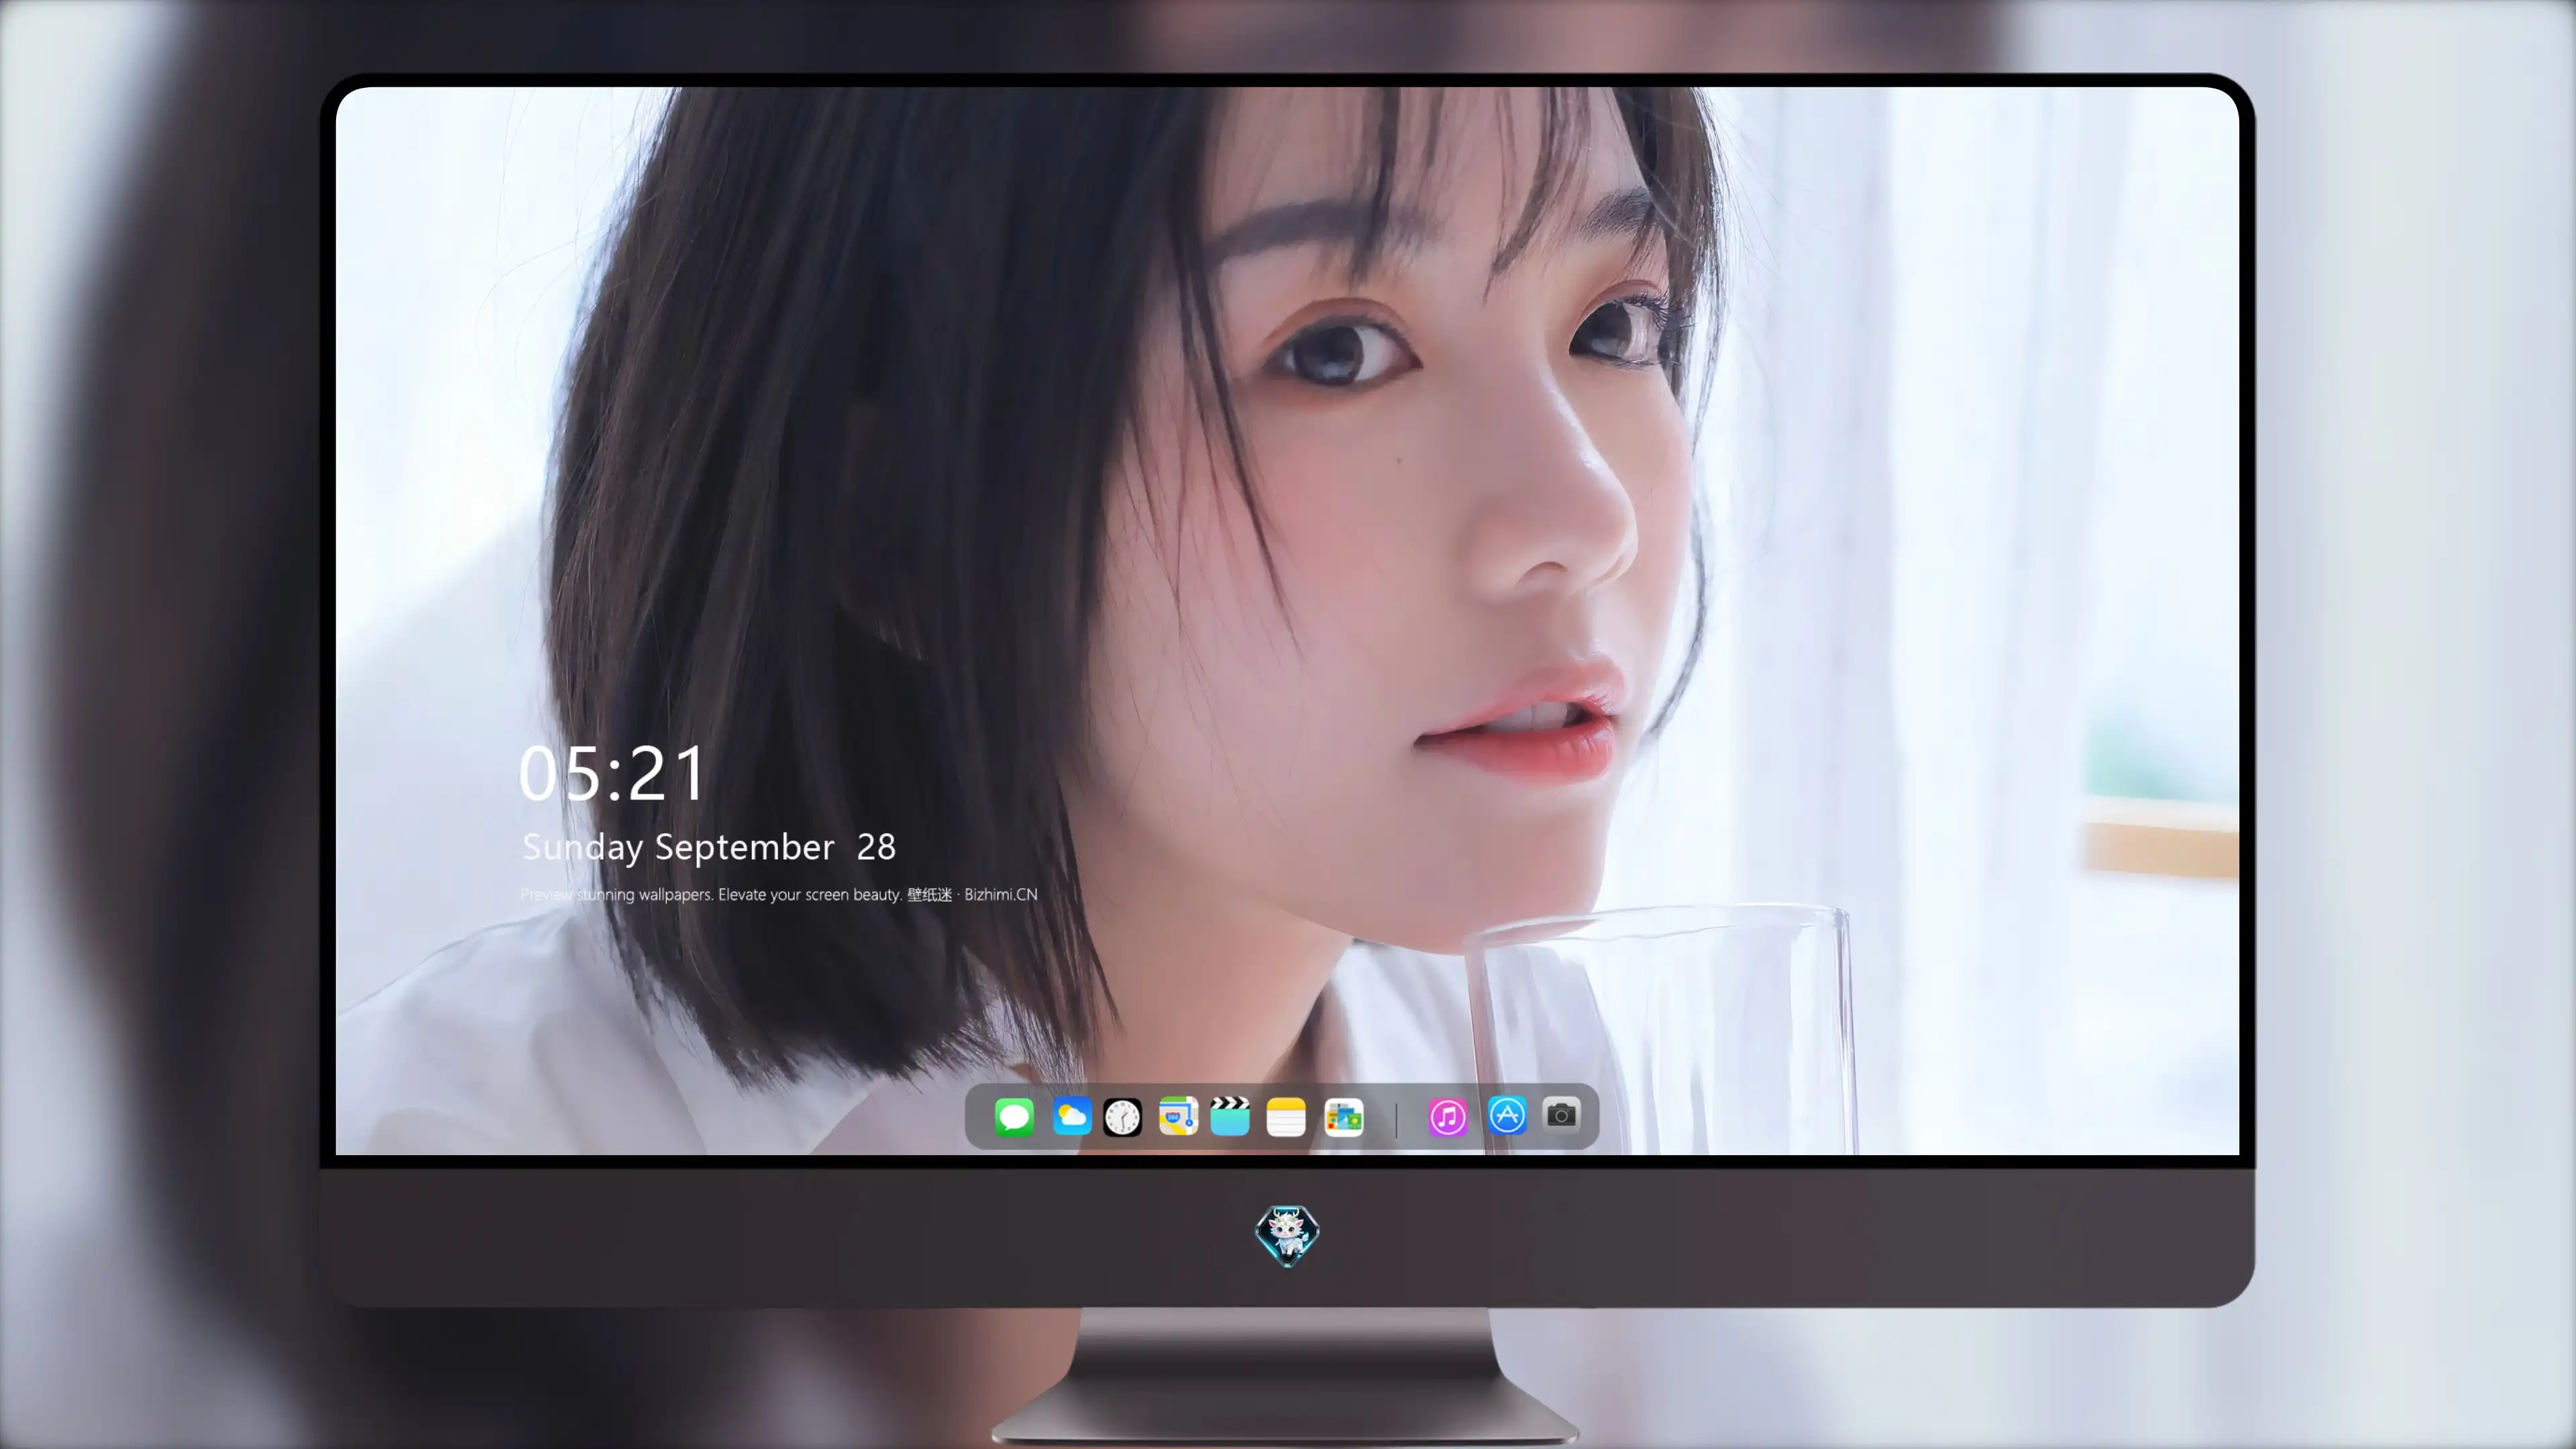The width and height of the screenshot is (2576, 1449).
Task: Launch the Weather app from the dock
Action: click(x=1072, y=1116)
